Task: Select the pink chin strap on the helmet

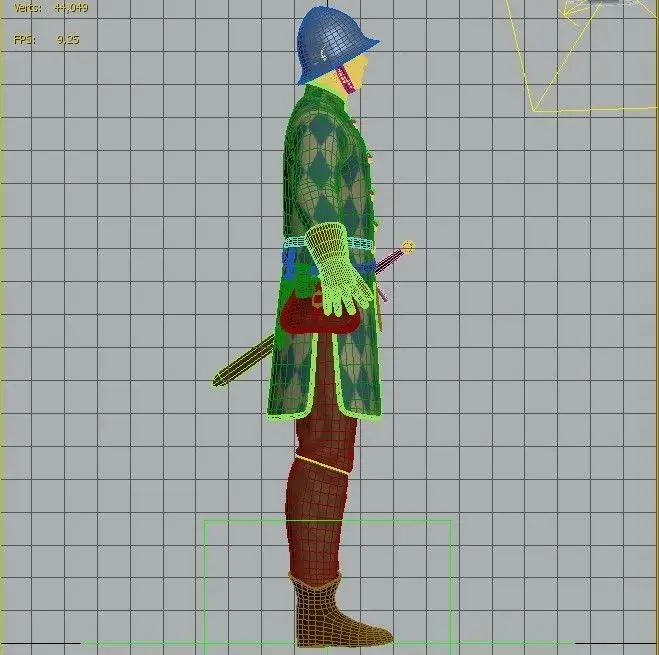Action: point(346,79)
